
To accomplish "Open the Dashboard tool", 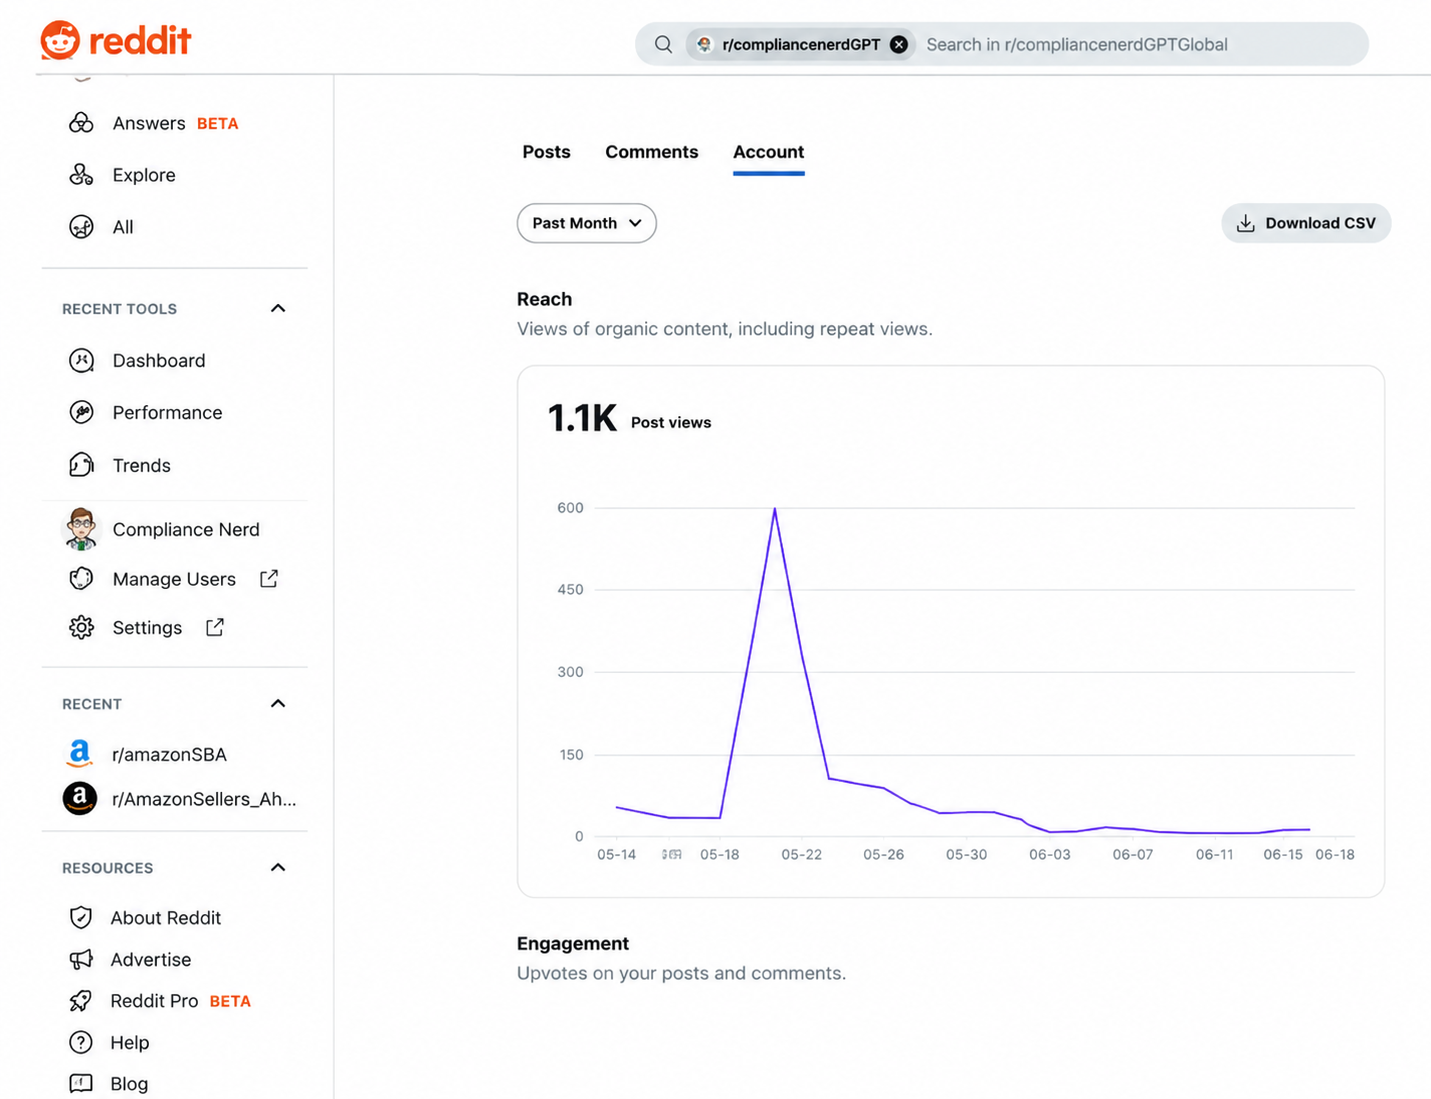I will click(x=159, y=360).
